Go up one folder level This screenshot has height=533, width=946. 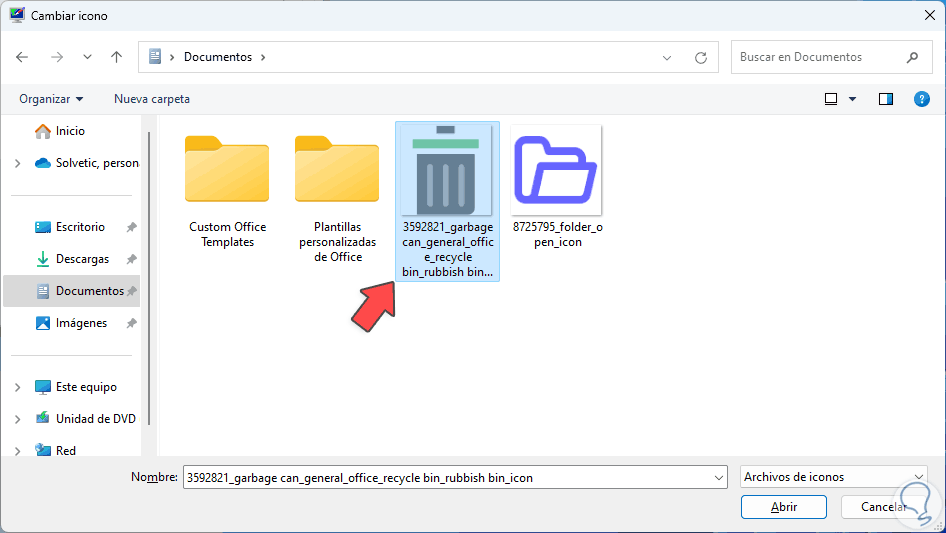pyautogui.click(x=116, y=57)
